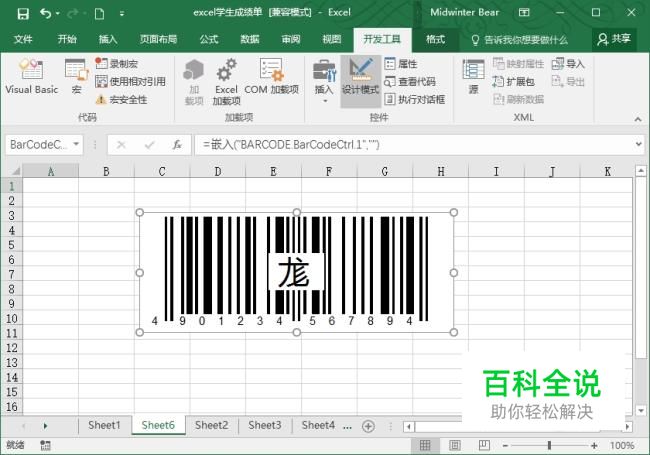Switch to the 页面布局 ribbon tab
The width and height of the screenshot is (650, 455).
[x=158, y=39]
